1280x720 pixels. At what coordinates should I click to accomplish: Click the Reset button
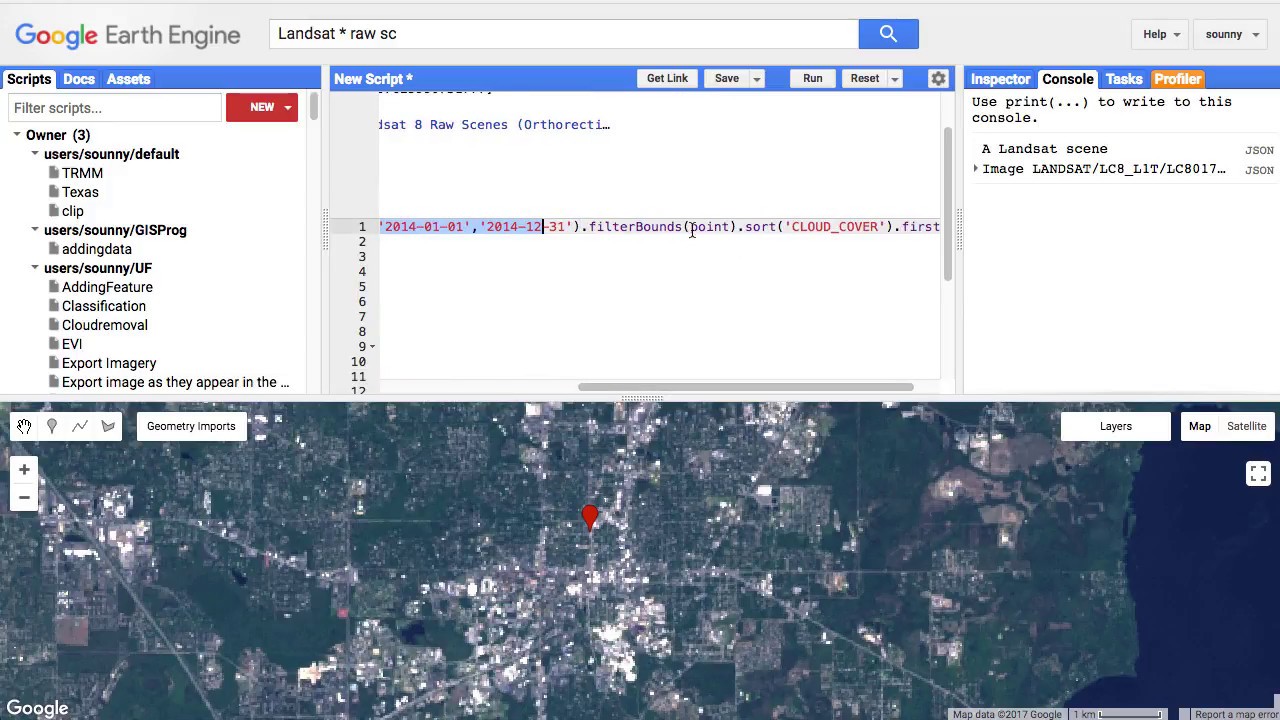865,79
